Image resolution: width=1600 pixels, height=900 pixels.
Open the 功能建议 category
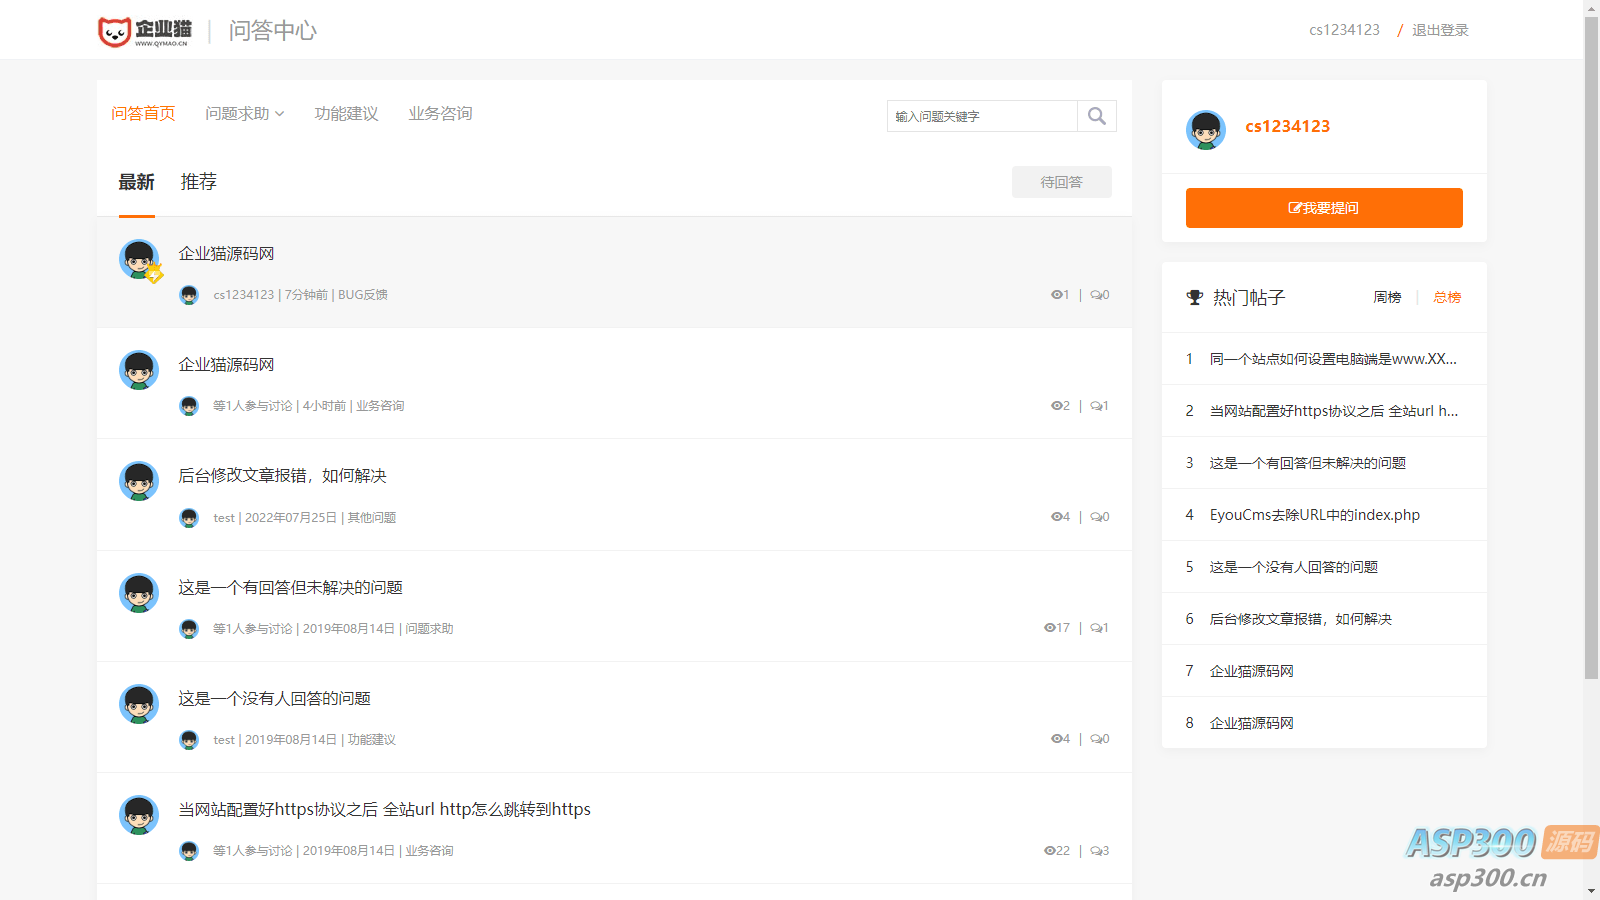pos(346,113)
